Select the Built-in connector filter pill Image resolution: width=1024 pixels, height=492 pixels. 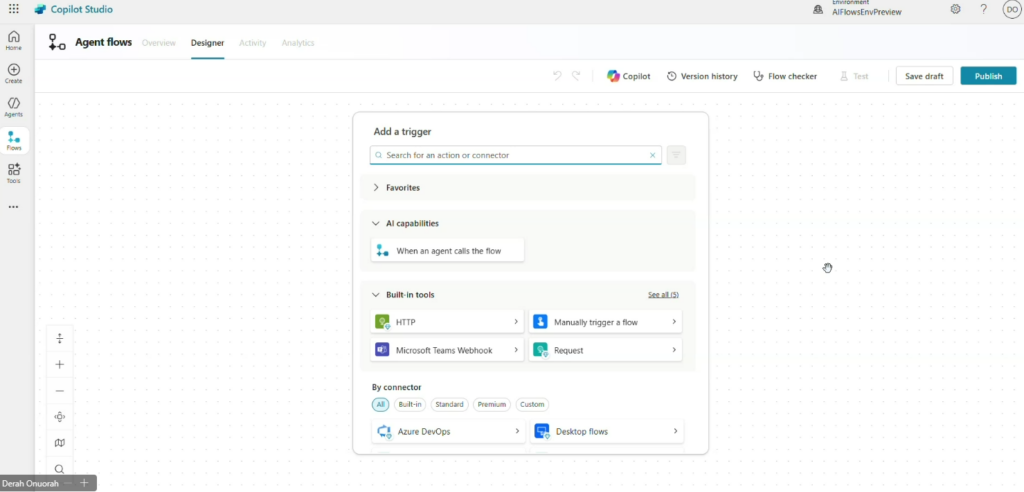[410, 405]
